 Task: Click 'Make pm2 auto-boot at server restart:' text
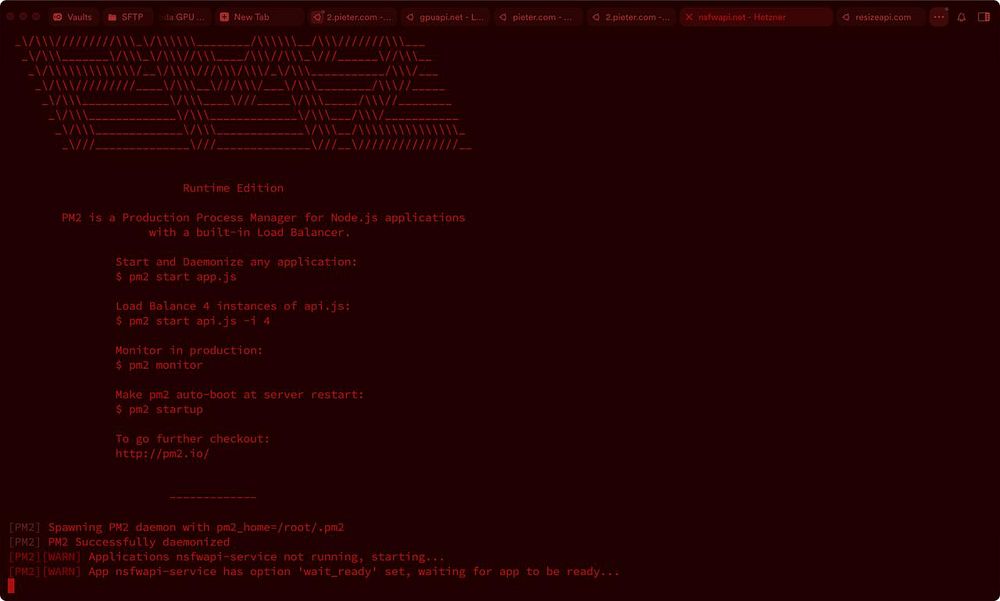coord(239,395)
